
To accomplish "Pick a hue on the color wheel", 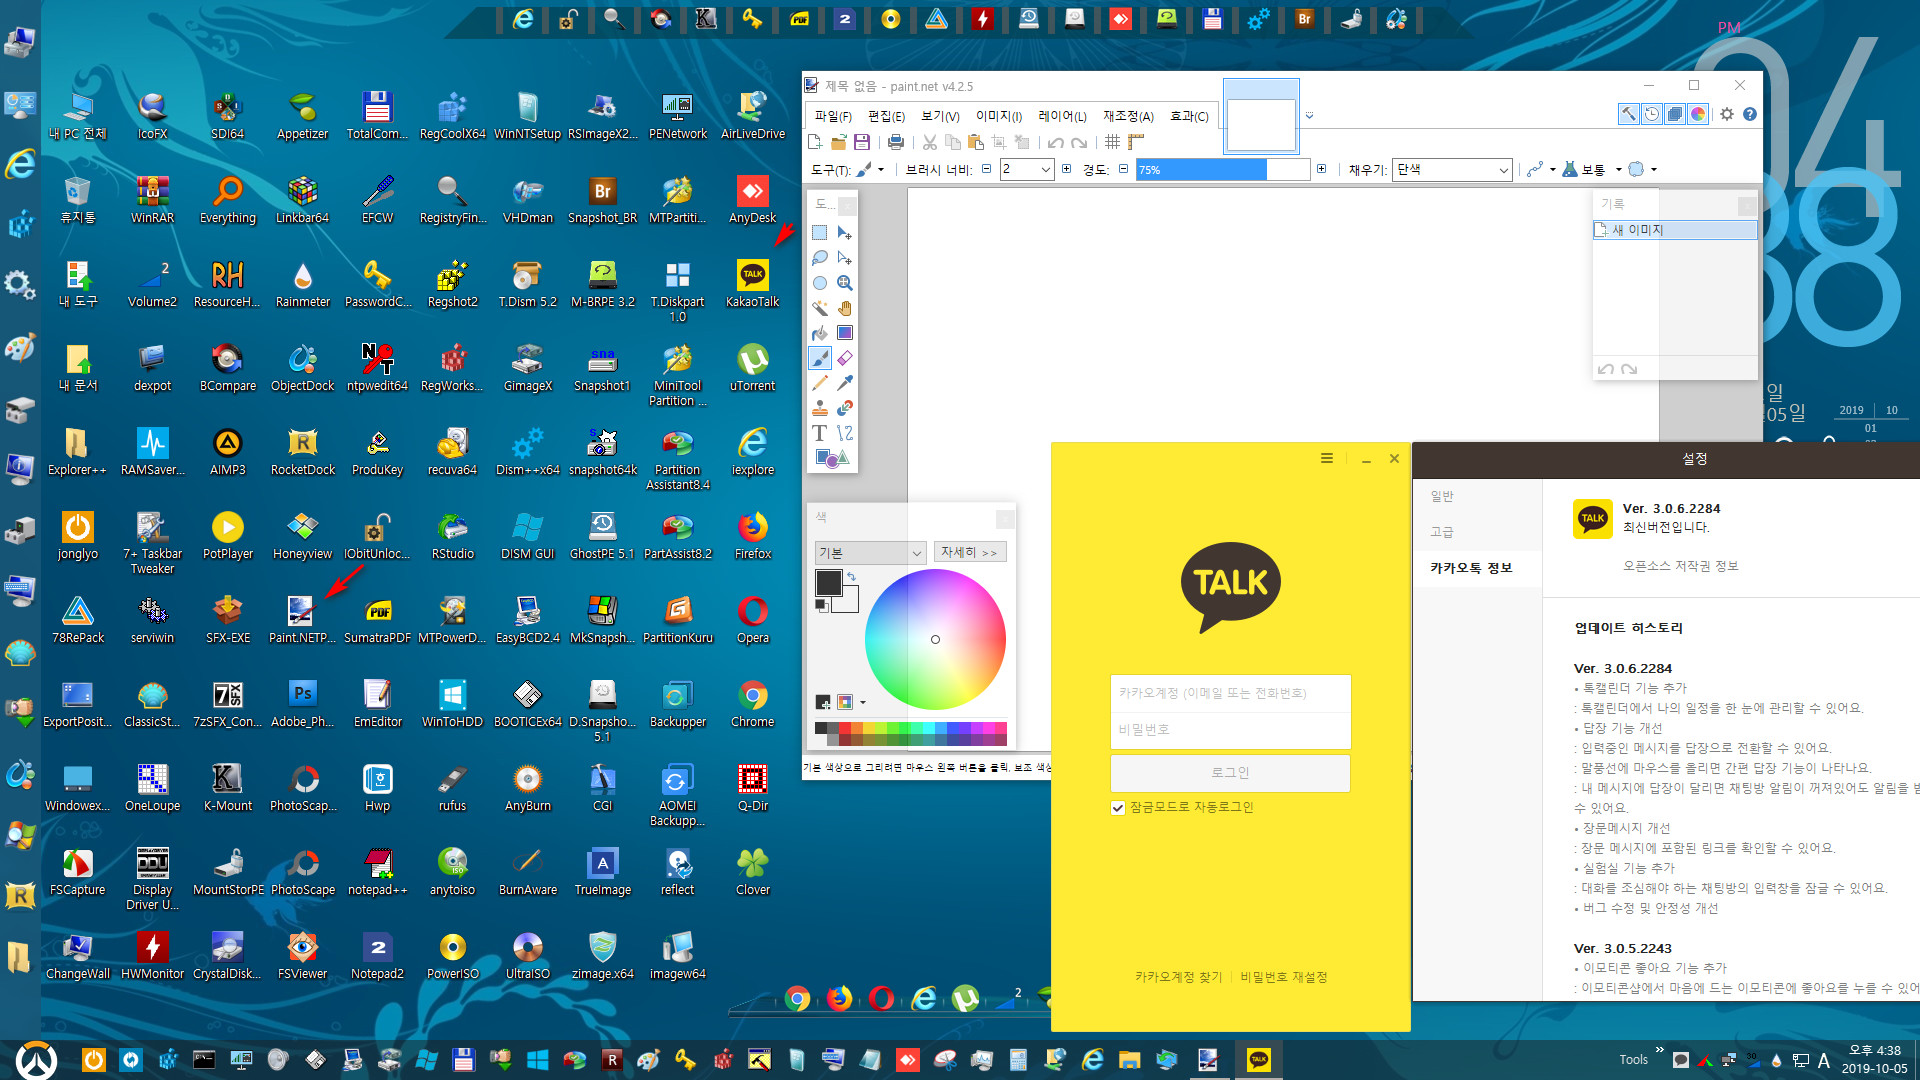I will click(x=935, y=639).
